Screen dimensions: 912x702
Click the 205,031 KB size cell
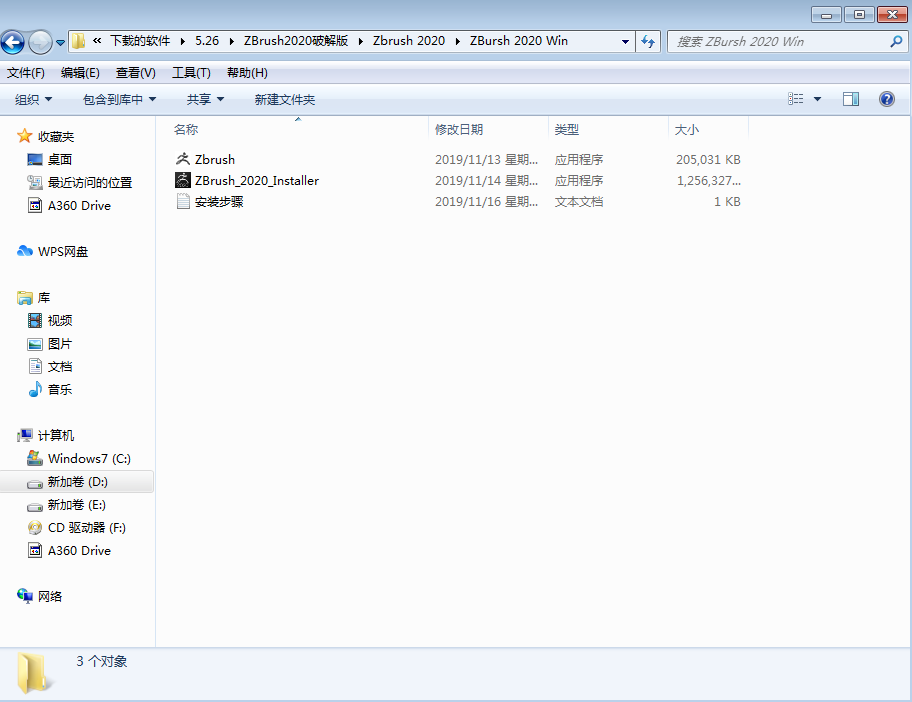tap(708, 159)
